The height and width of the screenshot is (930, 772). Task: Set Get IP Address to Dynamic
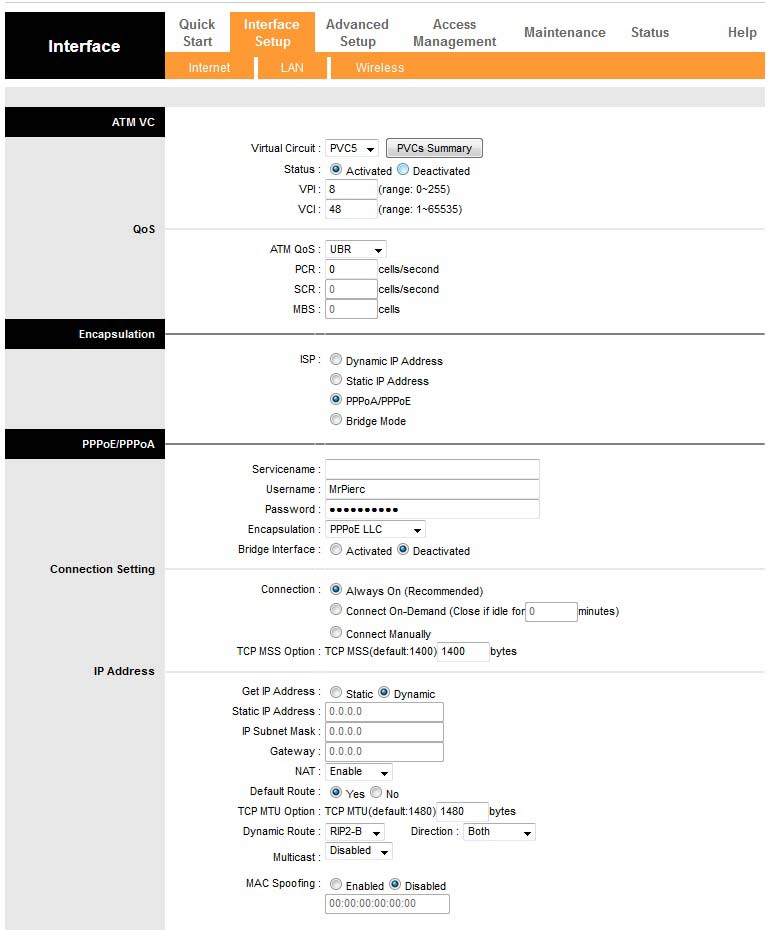coord(384,692)
